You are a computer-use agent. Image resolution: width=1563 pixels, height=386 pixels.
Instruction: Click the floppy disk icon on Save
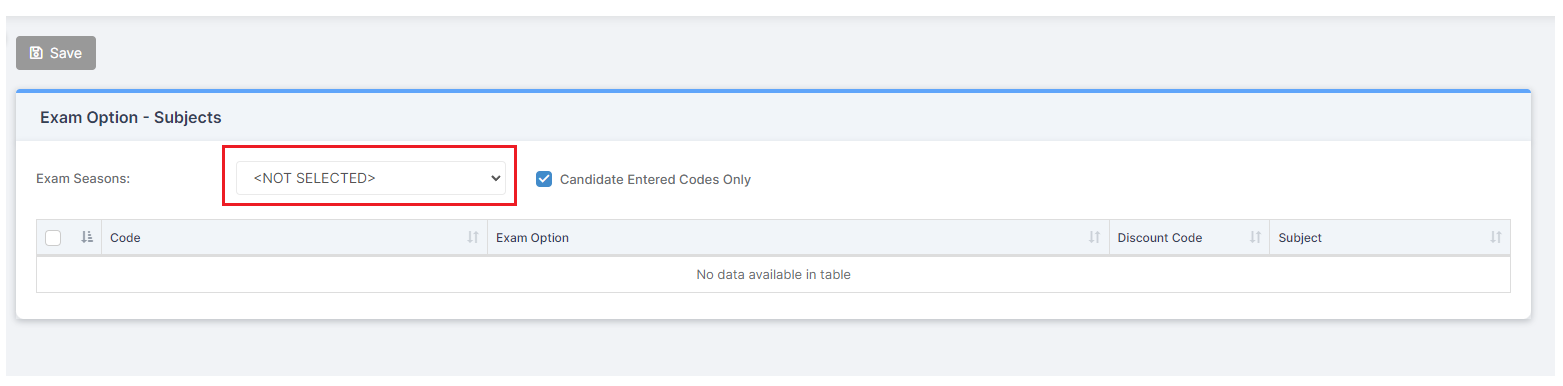[x=36, y=53]
